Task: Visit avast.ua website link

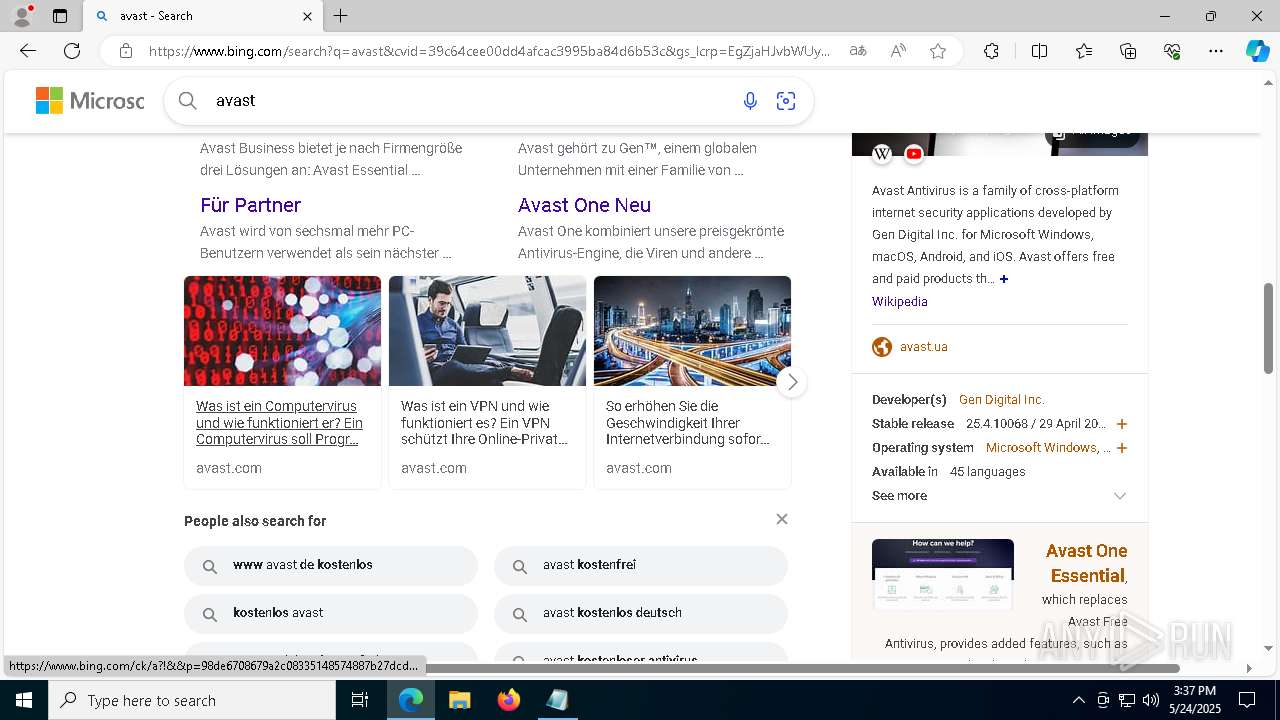Action: click(x=923, y=347)
